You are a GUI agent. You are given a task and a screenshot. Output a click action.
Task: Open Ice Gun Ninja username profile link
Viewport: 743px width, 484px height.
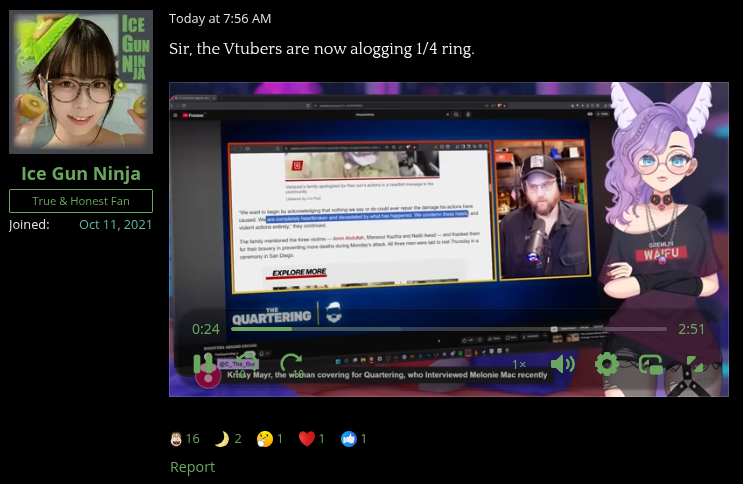coord(81,174)
